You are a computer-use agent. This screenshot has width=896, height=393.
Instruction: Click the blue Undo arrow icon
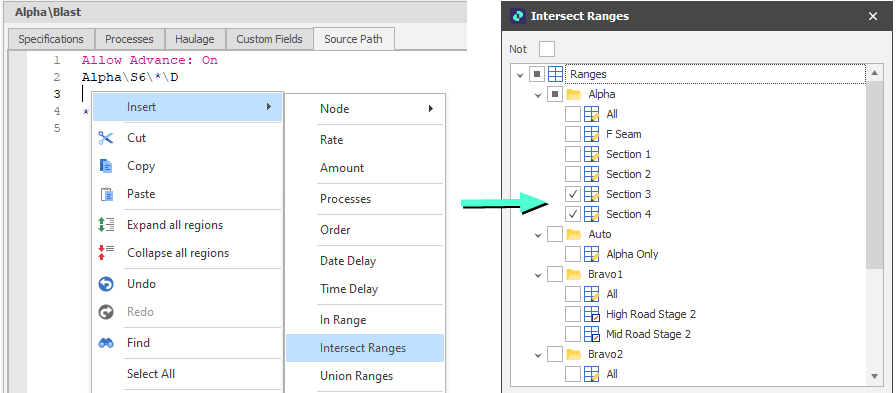(106, 284)
